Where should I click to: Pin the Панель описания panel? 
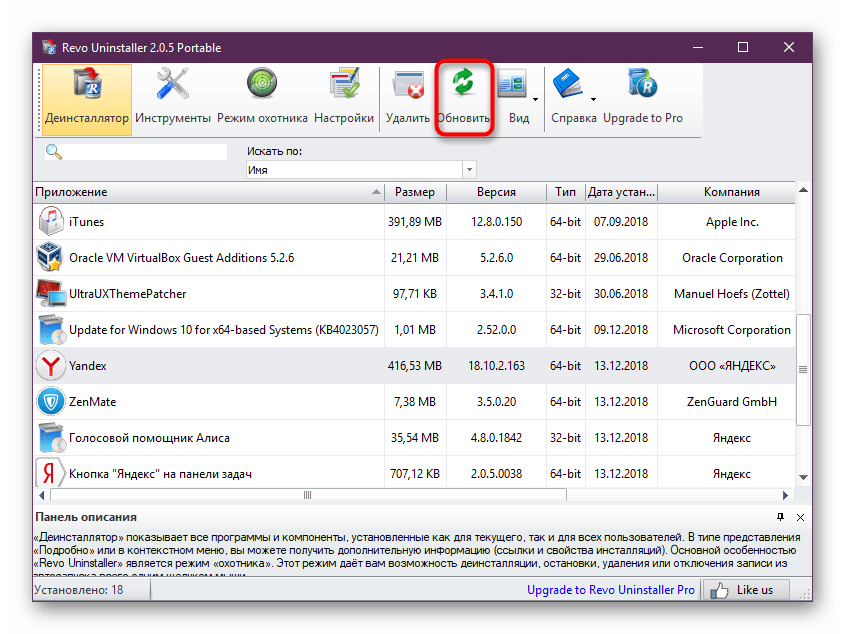tap(780, 517)
